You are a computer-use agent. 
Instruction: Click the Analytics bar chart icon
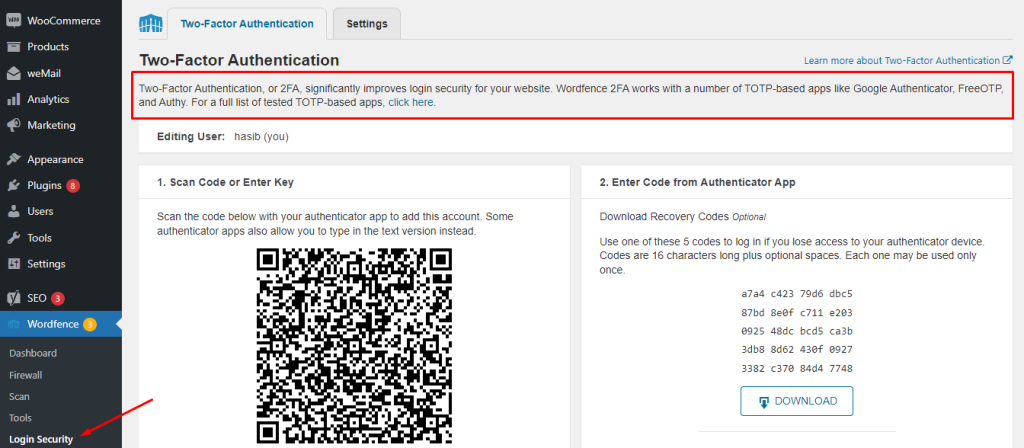tap(14, 99)
